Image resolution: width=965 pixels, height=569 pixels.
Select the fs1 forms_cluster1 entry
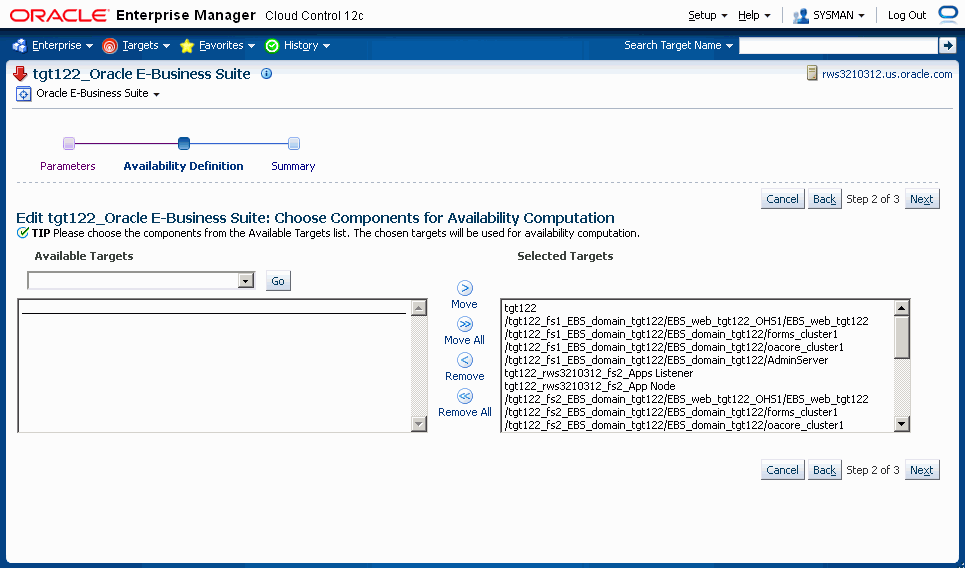pyautogui.click(x=699, y=334)
